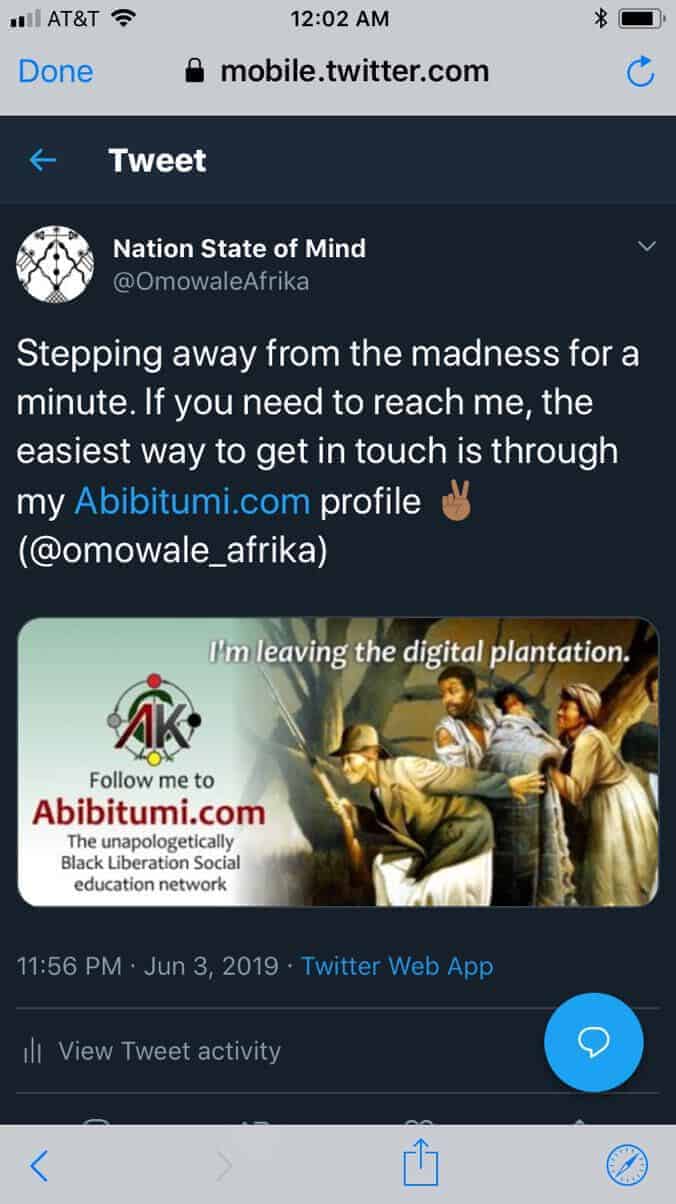Go back with bottom left chevron
This screenshot has width=676, height=1204.
click(x=39, y=1165)
